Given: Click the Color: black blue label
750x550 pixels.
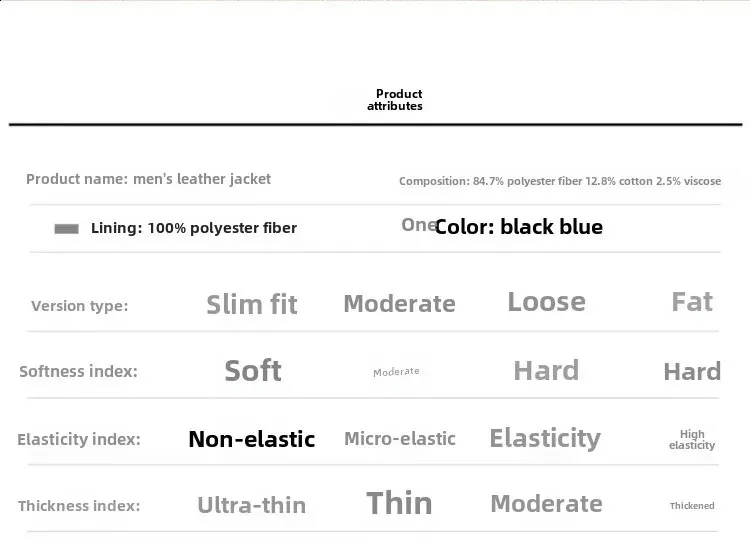Looking at the screenshot, I should (518, 227).
